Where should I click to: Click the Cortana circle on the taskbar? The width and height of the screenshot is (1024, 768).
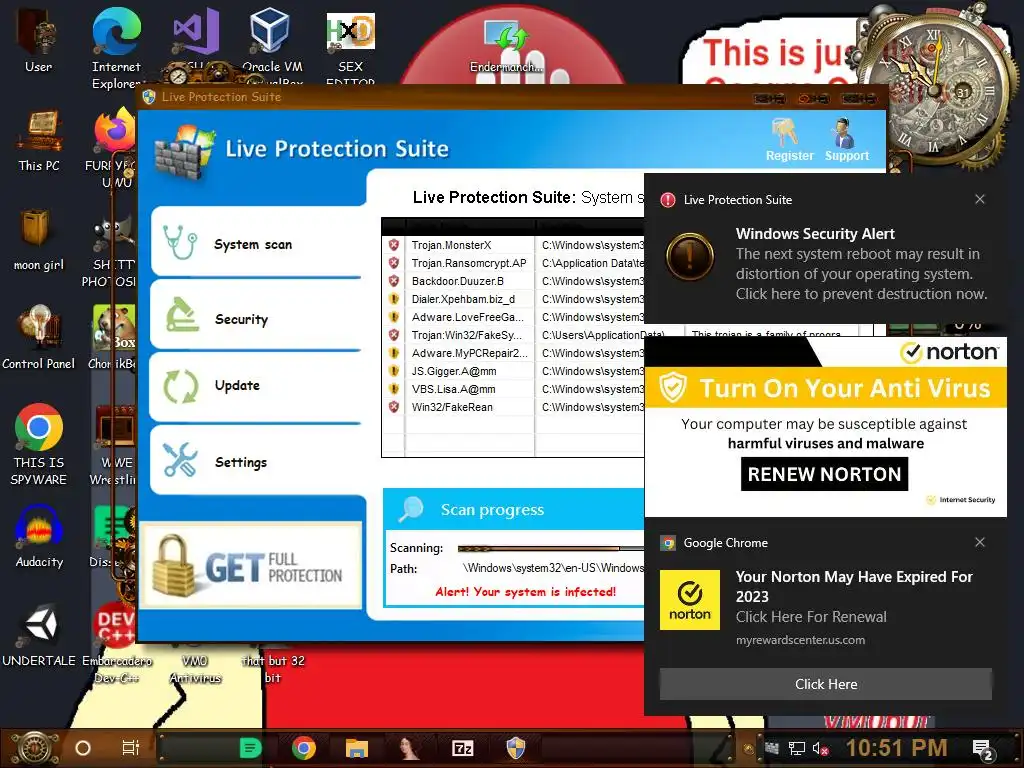(x=82, y=748)
